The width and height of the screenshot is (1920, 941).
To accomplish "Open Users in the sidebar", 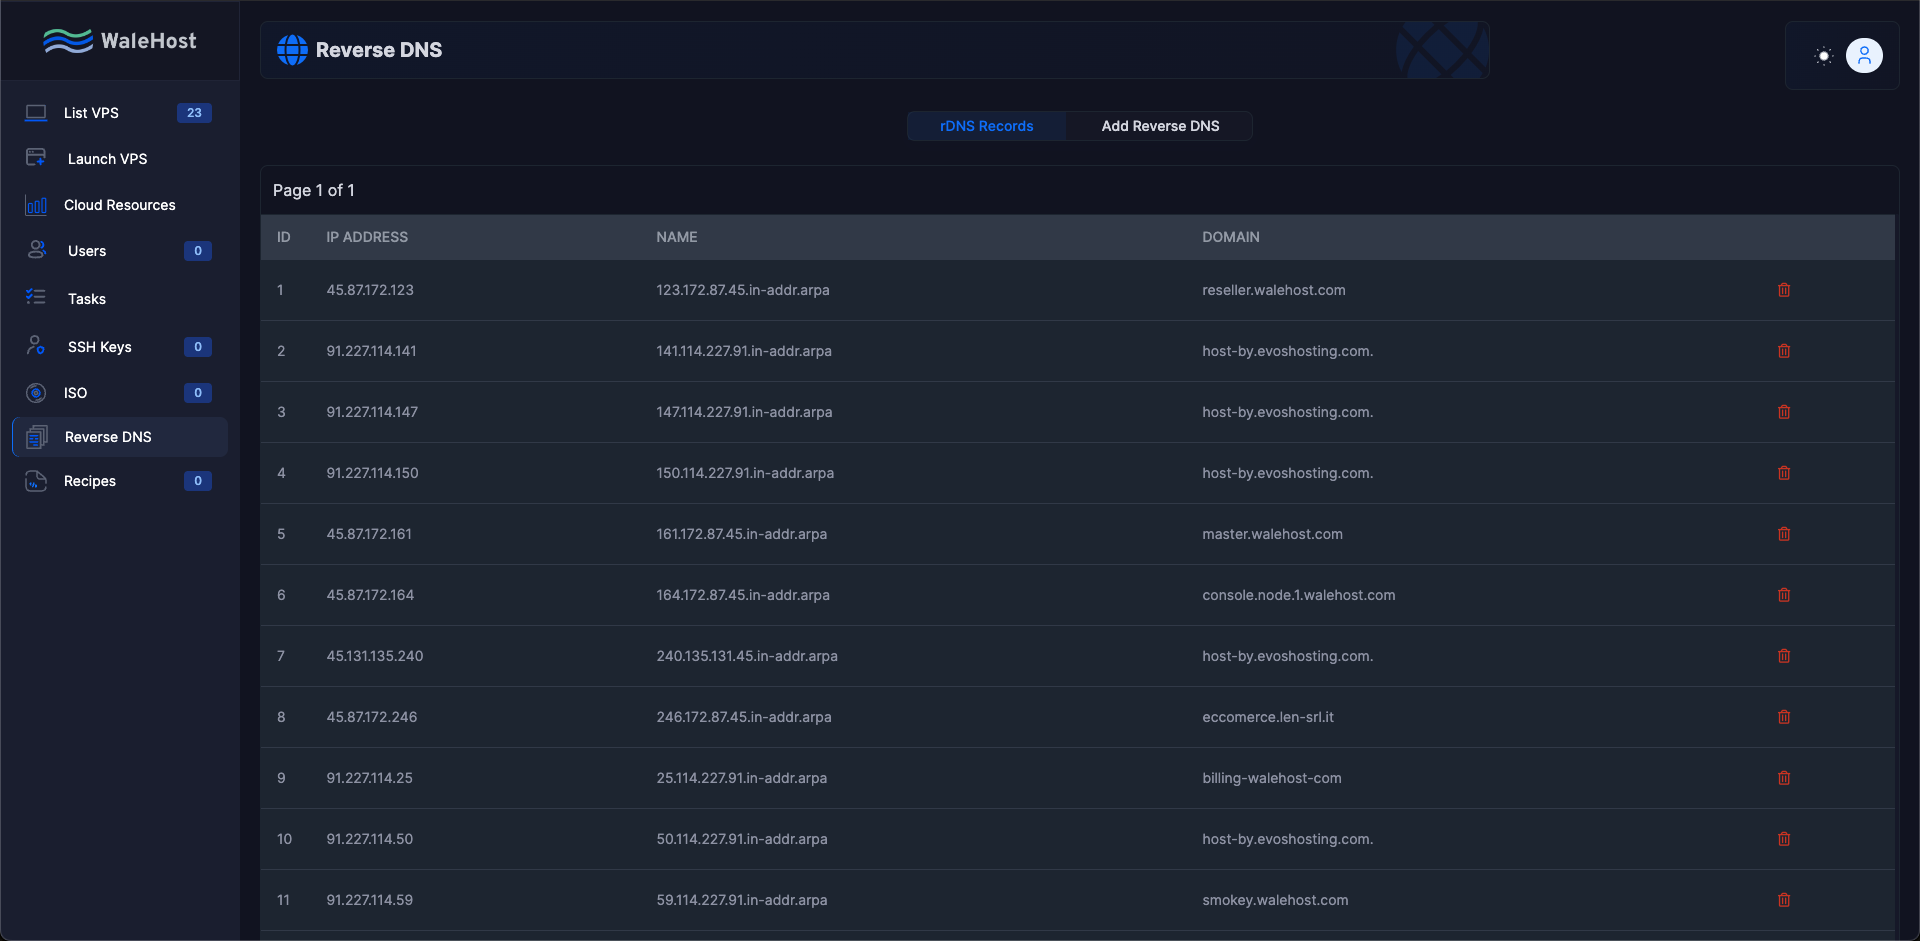I will [120, 251].
